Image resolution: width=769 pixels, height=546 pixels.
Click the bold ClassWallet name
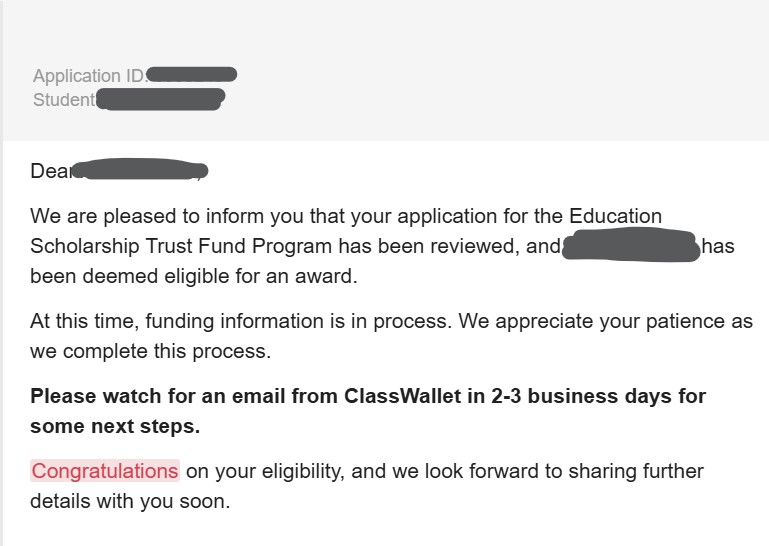tap(402, 396)
